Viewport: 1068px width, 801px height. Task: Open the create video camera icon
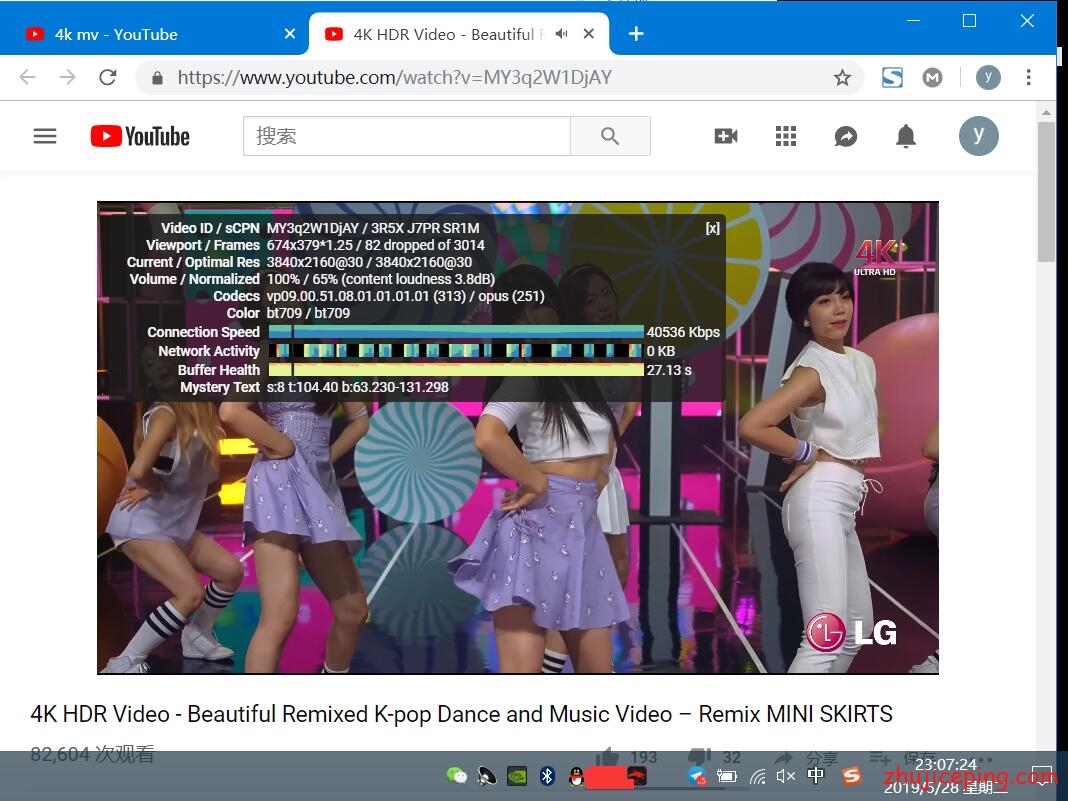pyautogui.click(x=726, y=136)
